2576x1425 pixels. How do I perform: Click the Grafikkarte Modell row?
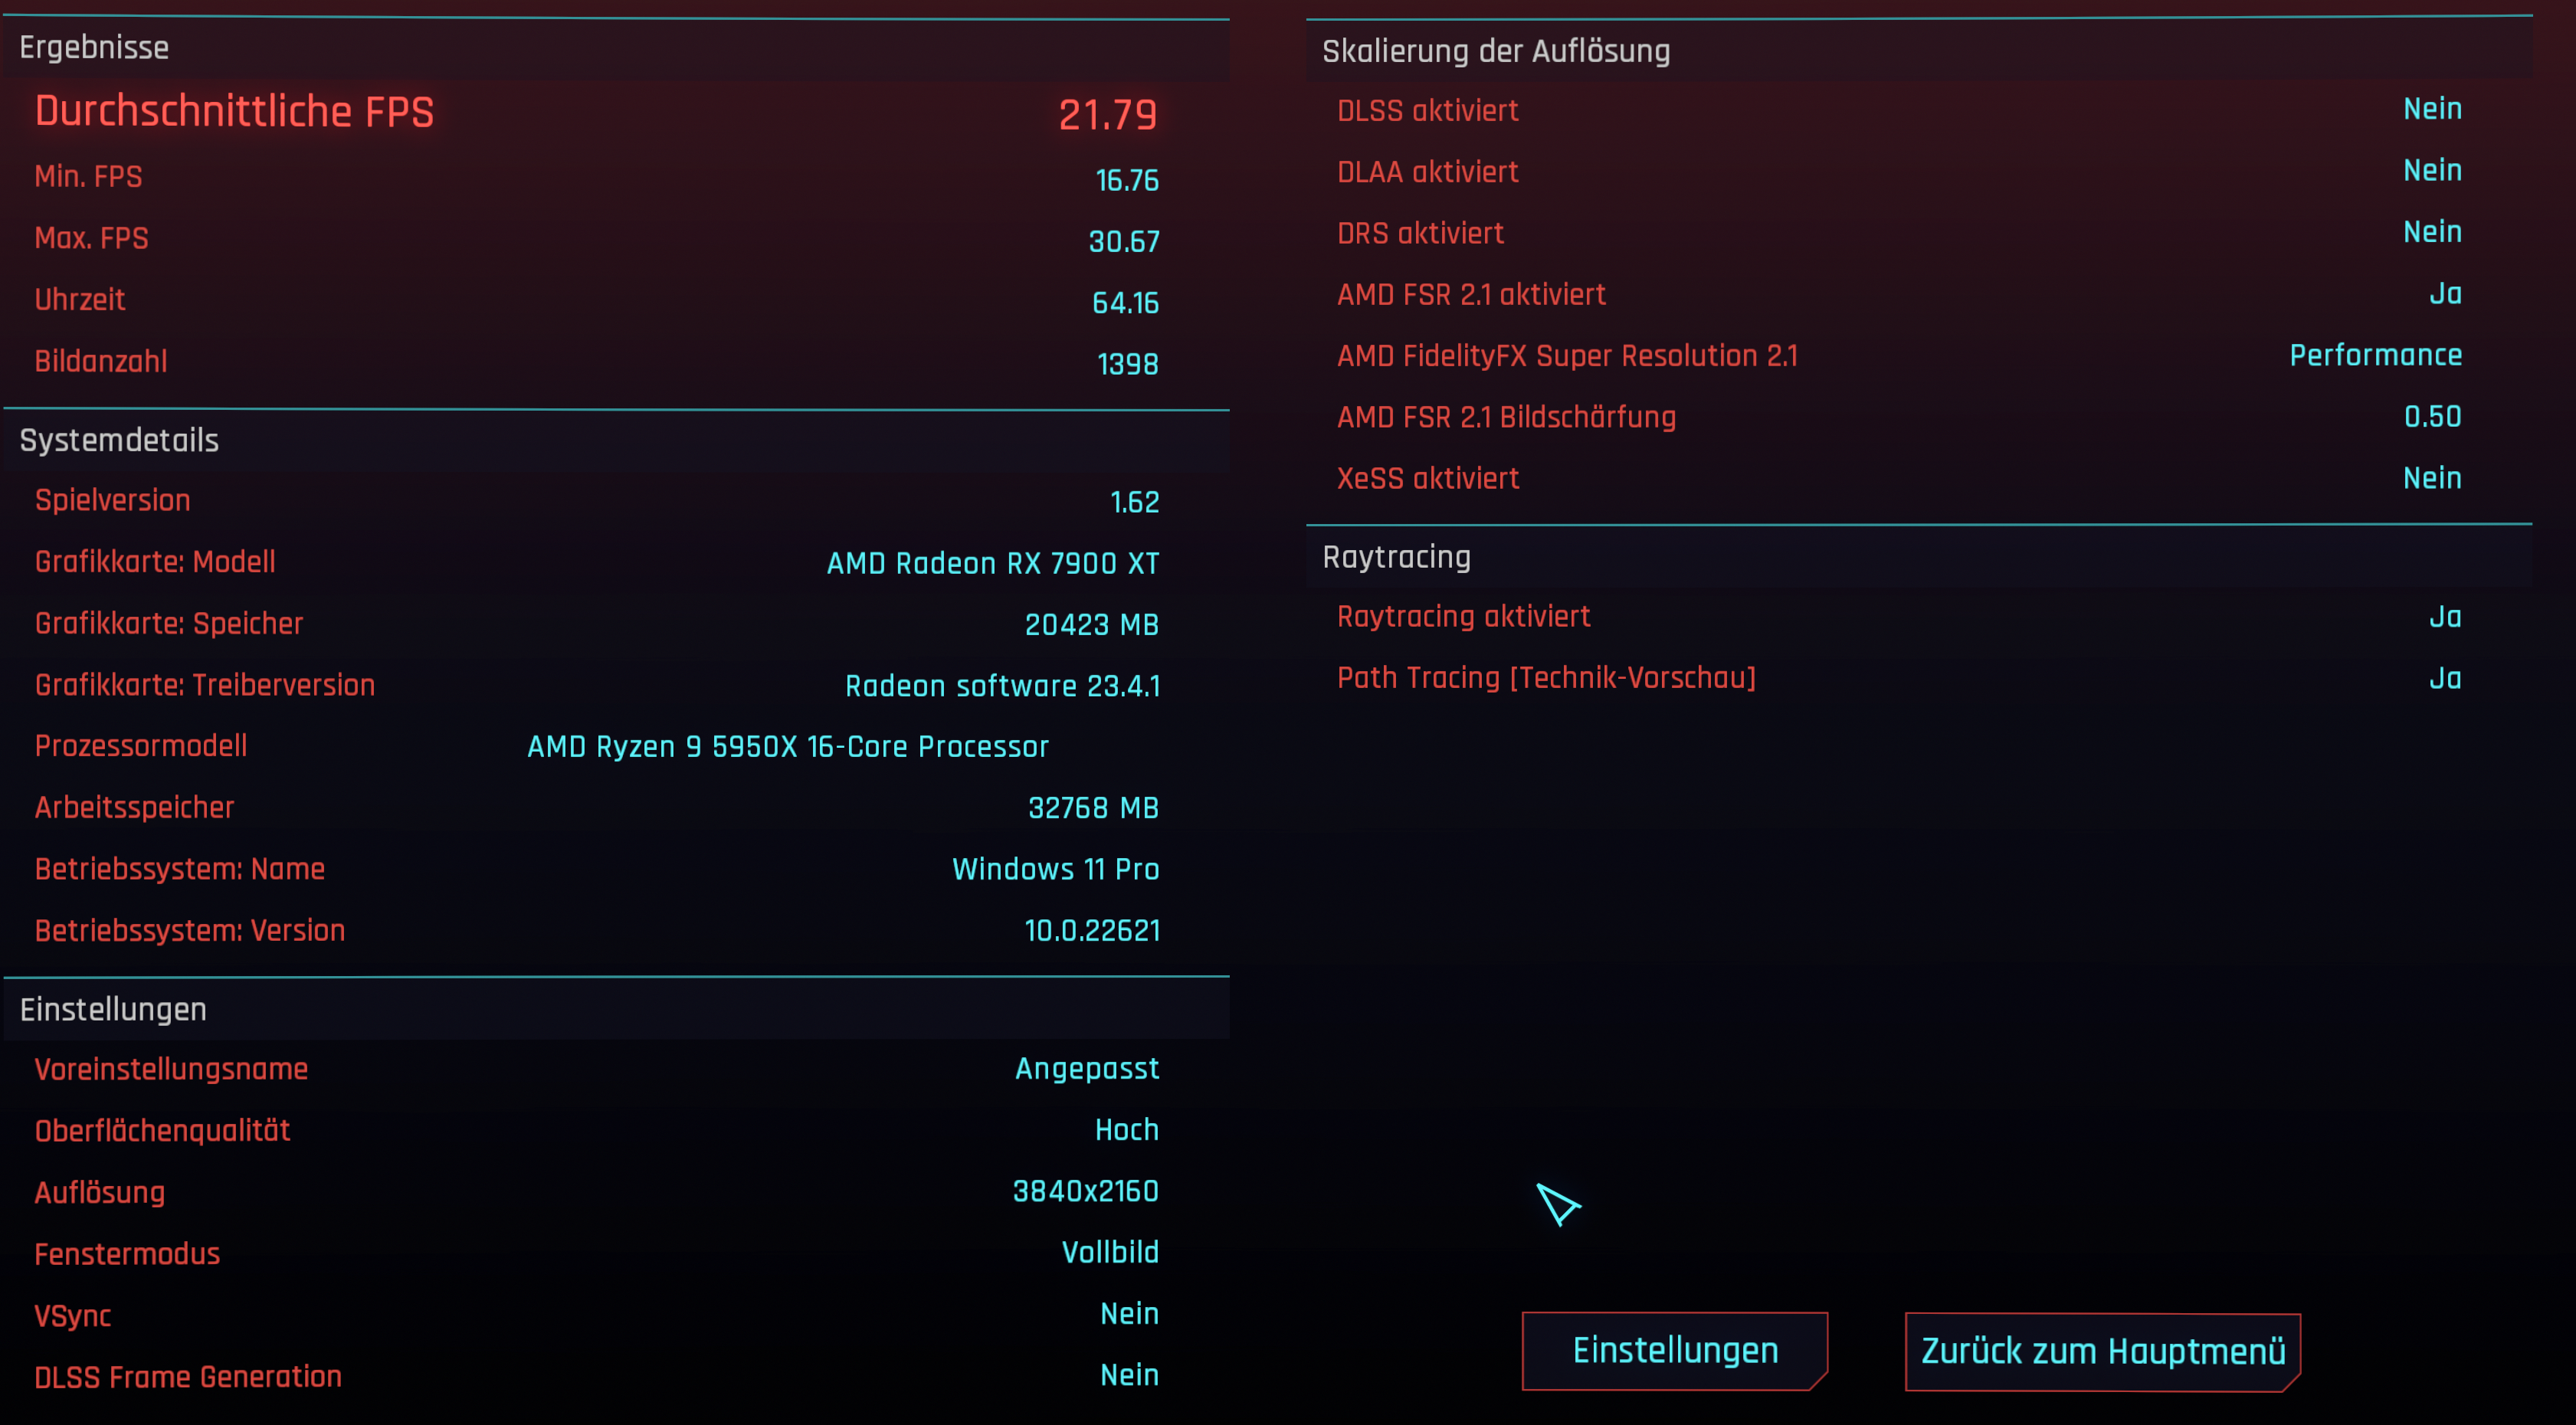pyautogui.click(x=596, y=562)
